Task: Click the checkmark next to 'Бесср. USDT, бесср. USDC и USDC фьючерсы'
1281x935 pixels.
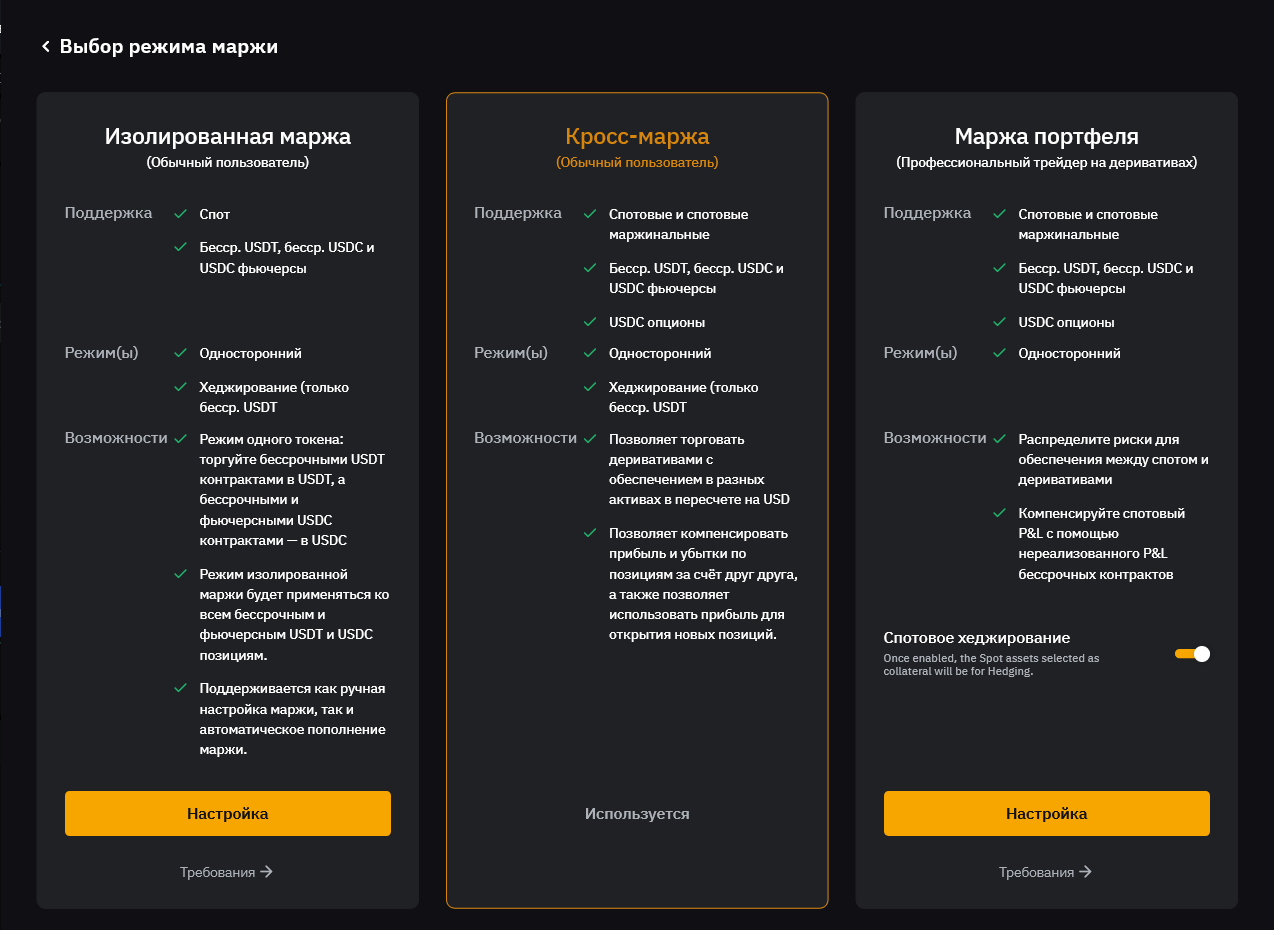Action: (180, 247)
